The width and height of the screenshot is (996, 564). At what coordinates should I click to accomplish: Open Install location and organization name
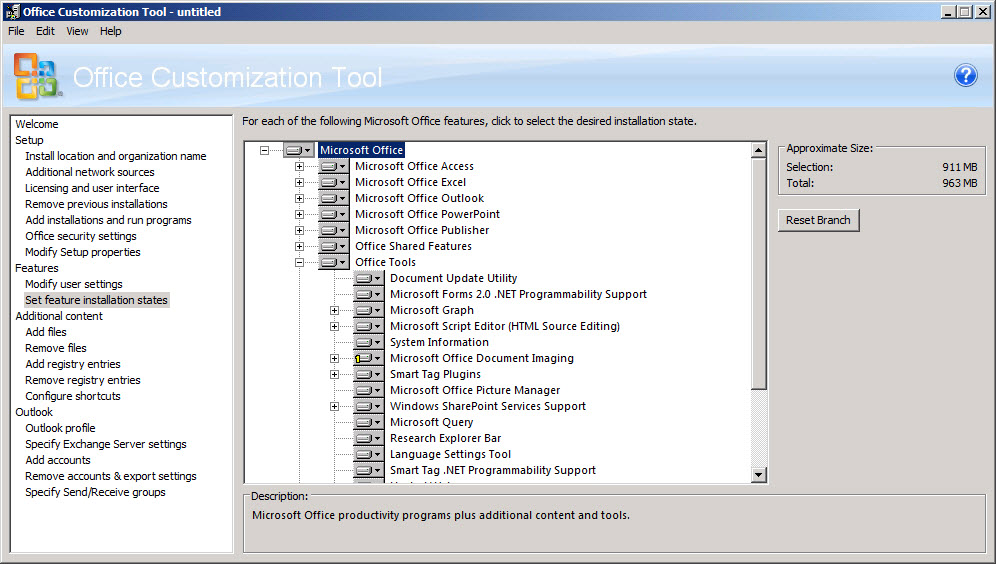[x=116, y=156]
